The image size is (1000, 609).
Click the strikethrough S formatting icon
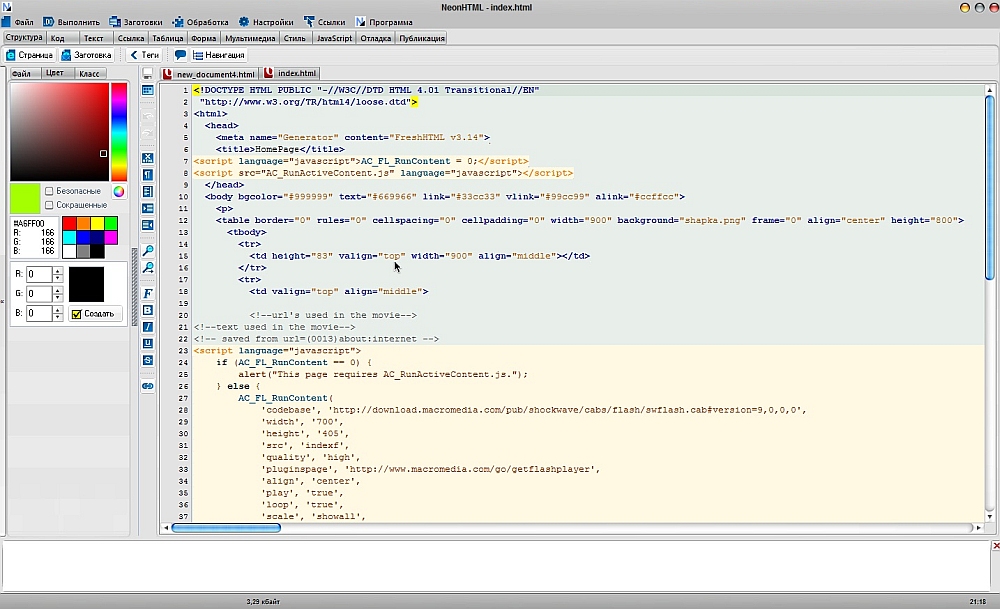tap(148, 360)
